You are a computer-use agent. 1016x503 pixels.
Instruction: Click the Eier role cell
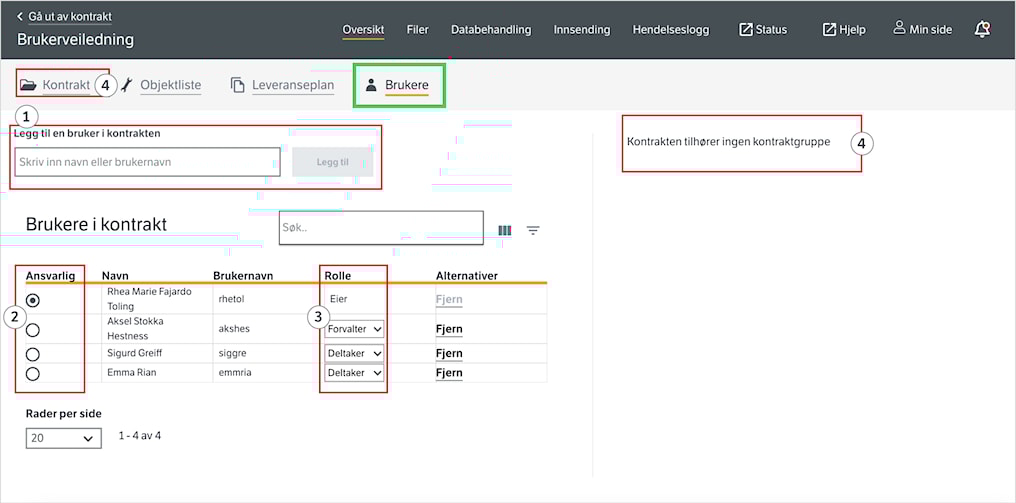(340, 299)
